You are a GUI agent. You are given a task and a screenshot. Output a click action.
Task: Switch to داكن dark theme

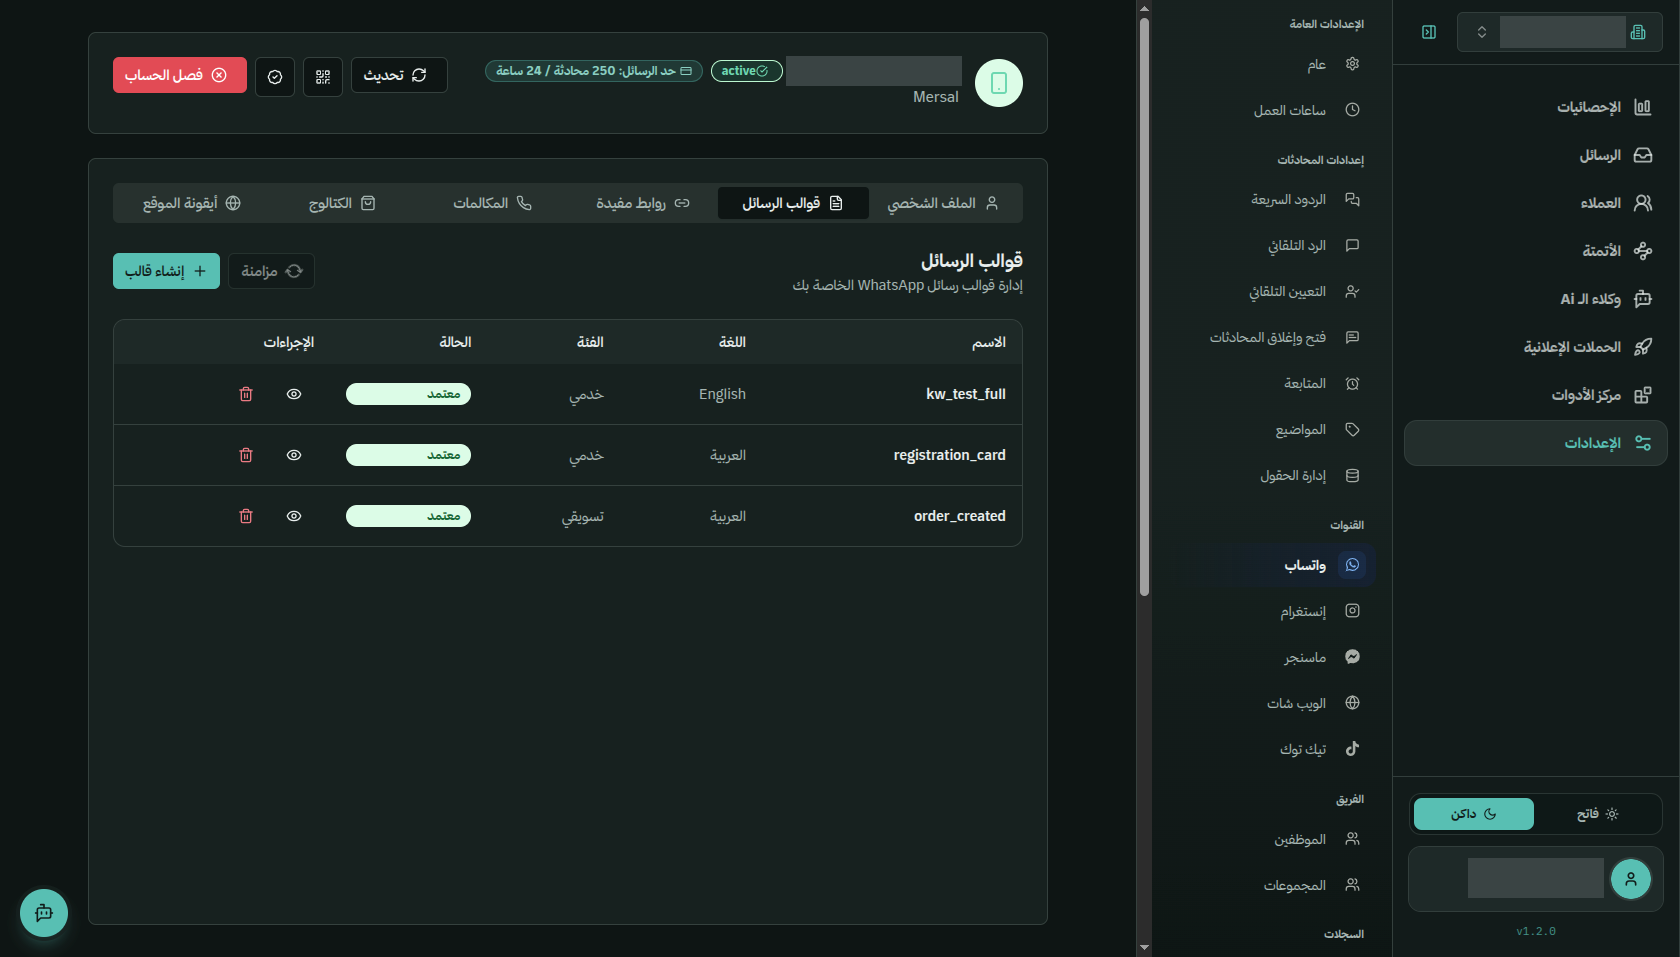point(1474,814)
